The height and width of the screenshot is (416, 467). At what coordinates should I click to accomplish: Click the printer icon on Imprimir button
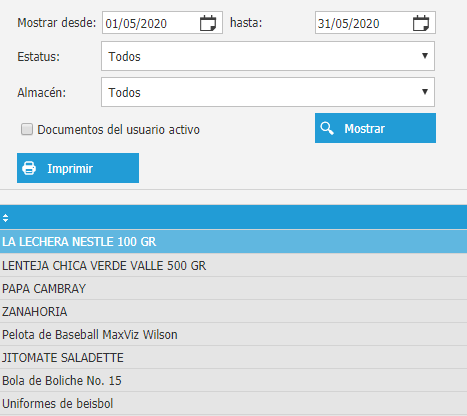coord(29,168)
